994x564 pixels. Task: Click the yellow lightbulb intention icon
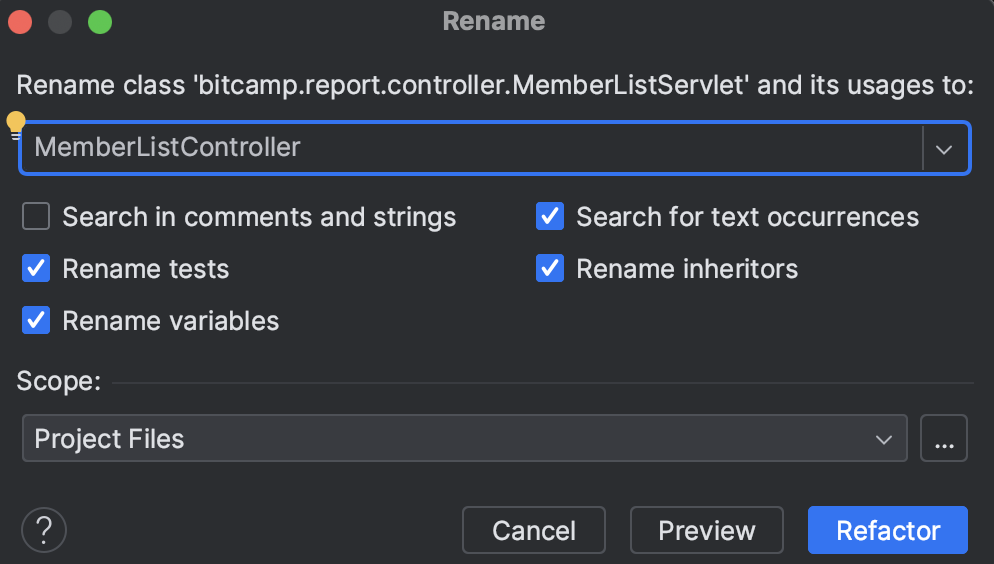16,124
